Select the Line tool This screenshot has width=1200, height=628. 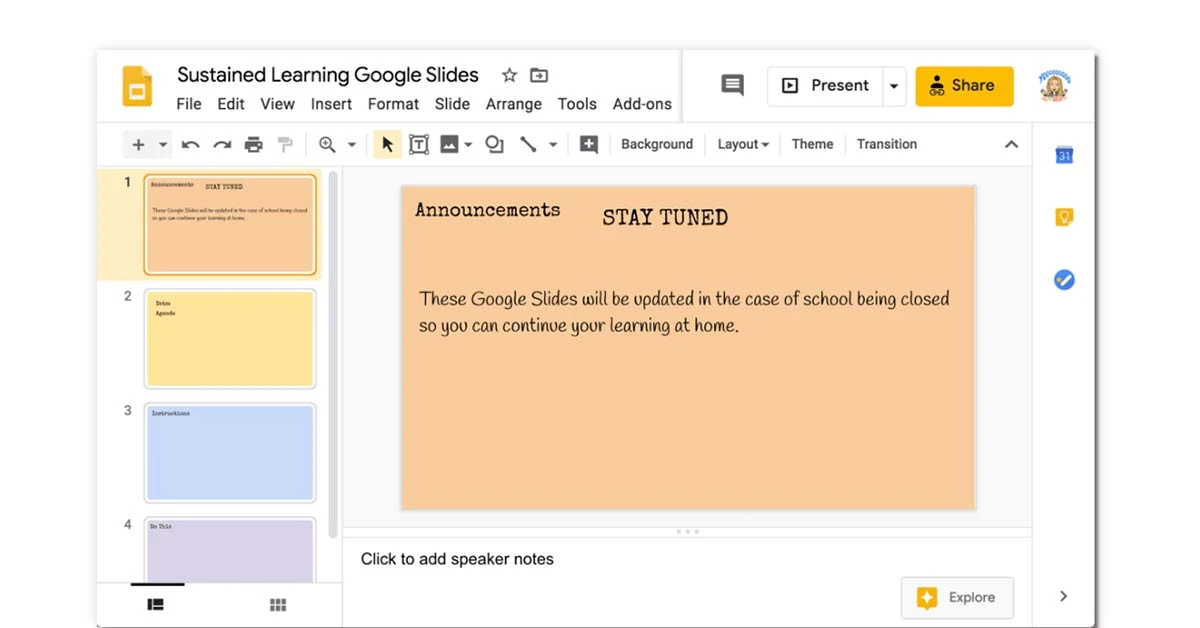click(x=528, y=144)
